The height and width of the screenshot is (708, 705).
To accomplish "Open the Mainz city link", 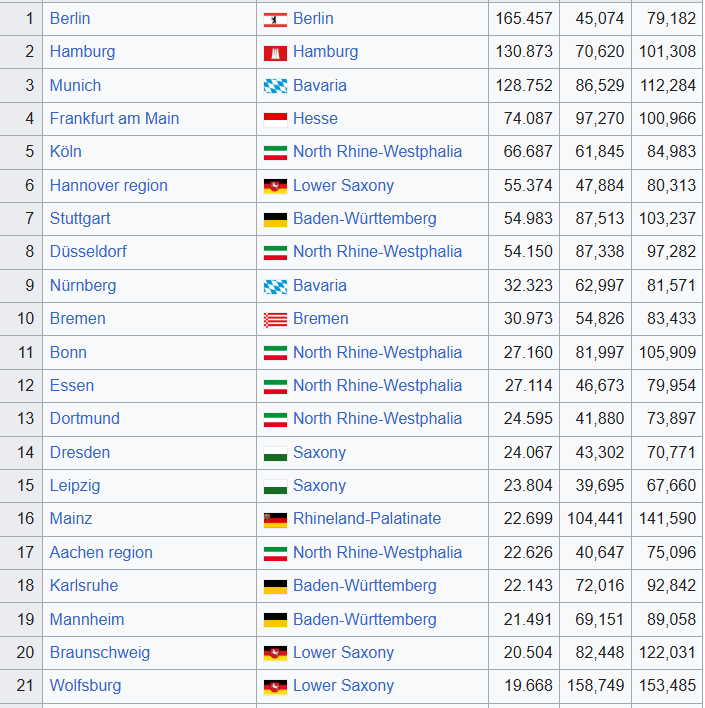I will [x=71, y=519].
